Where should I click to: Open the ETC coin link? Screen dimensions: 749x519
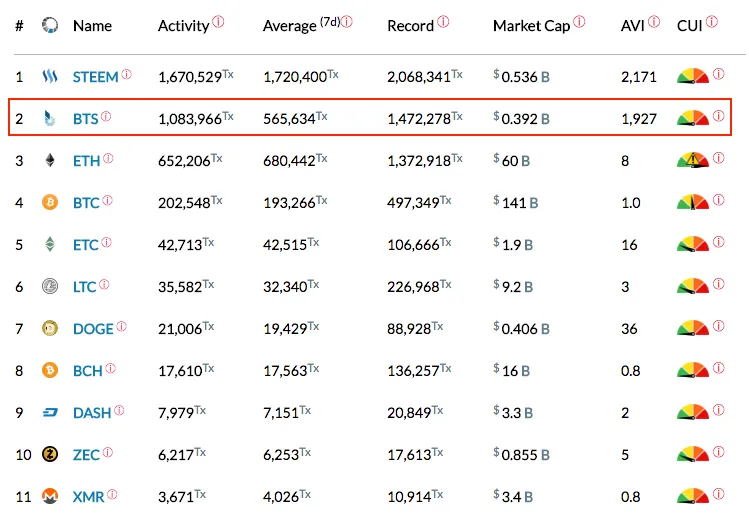click(86, 245)
